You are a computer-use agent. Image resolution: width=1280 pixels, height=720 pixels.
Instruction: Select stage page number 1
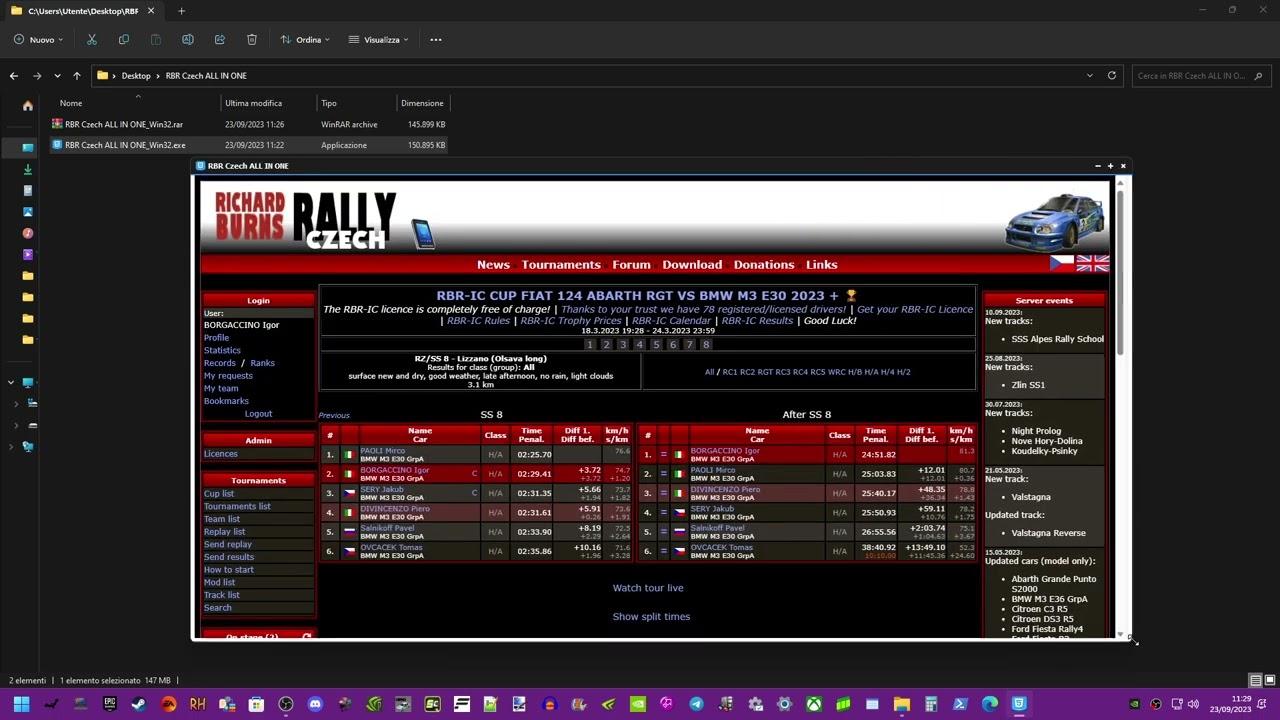(590, 345)
